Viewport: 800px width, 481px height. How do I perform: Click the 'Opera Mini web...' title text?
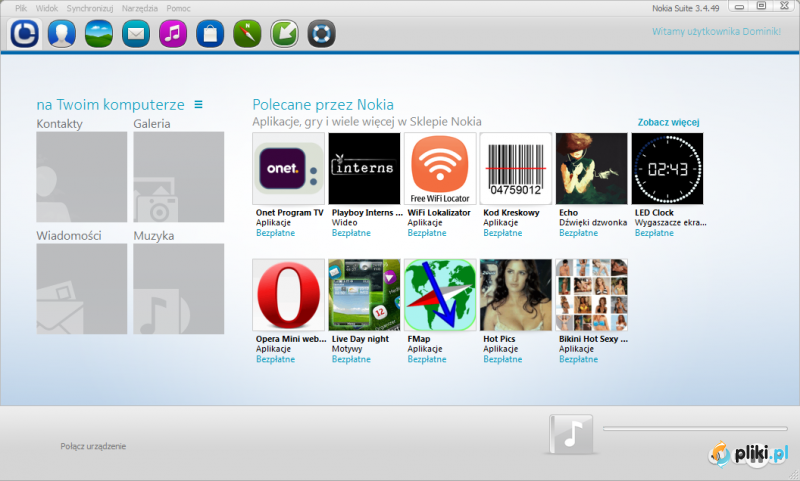pyautogui.click(x=291, y=339)
